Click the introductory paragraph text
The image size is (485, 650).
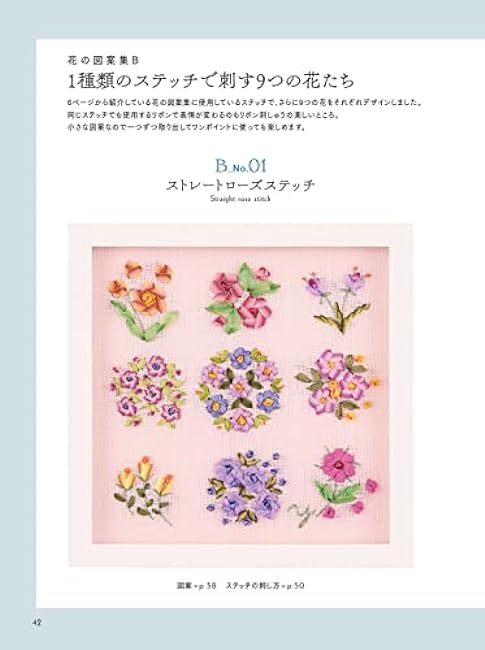(245, 115)
